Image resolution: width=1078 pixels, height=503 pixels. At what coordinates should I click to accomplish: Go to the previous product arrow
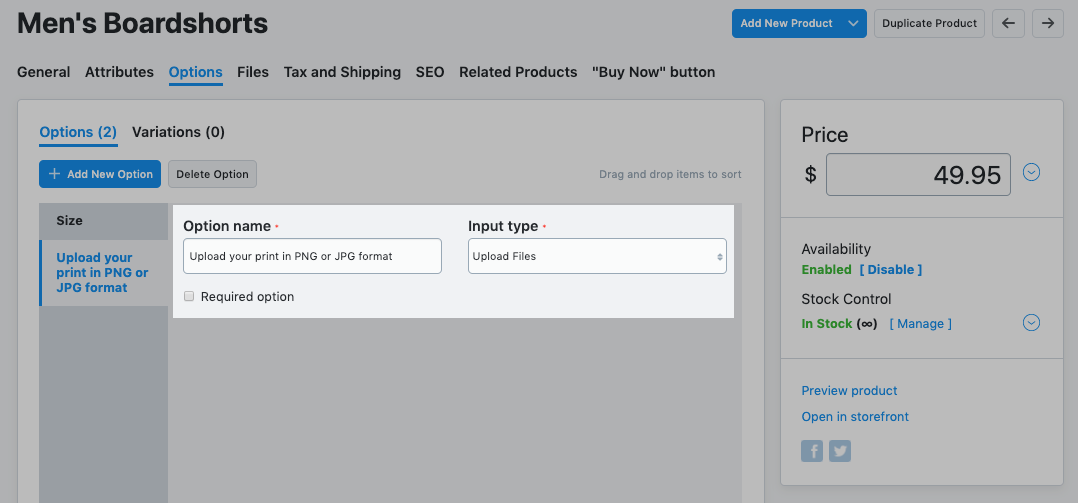(1008, 23)
